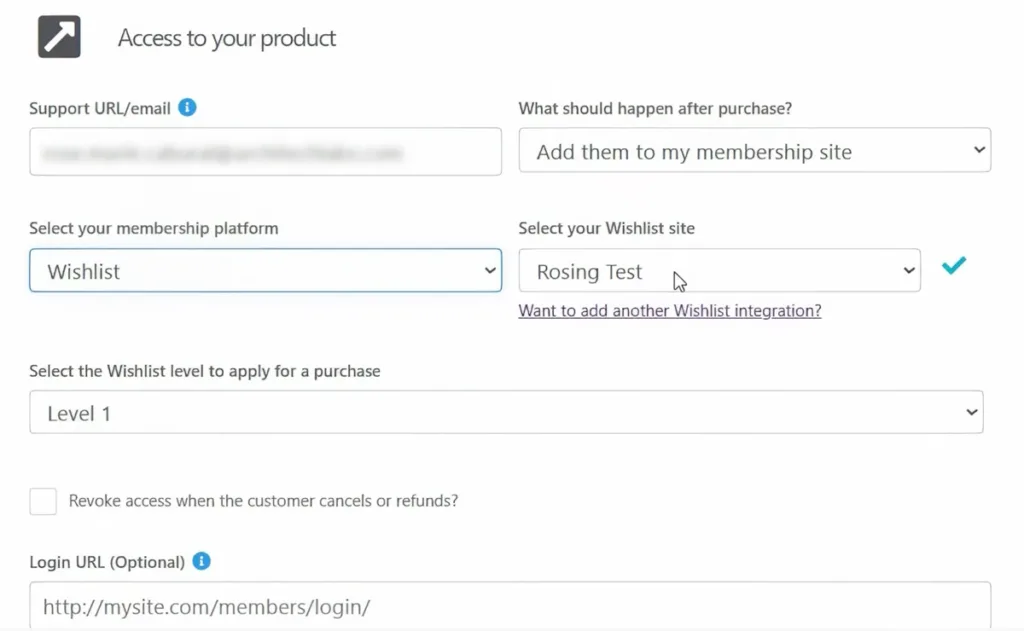Click "Want to add another Wishlist integration?"
Viewport: 1024px width, 631px height.
coord(669,310)
